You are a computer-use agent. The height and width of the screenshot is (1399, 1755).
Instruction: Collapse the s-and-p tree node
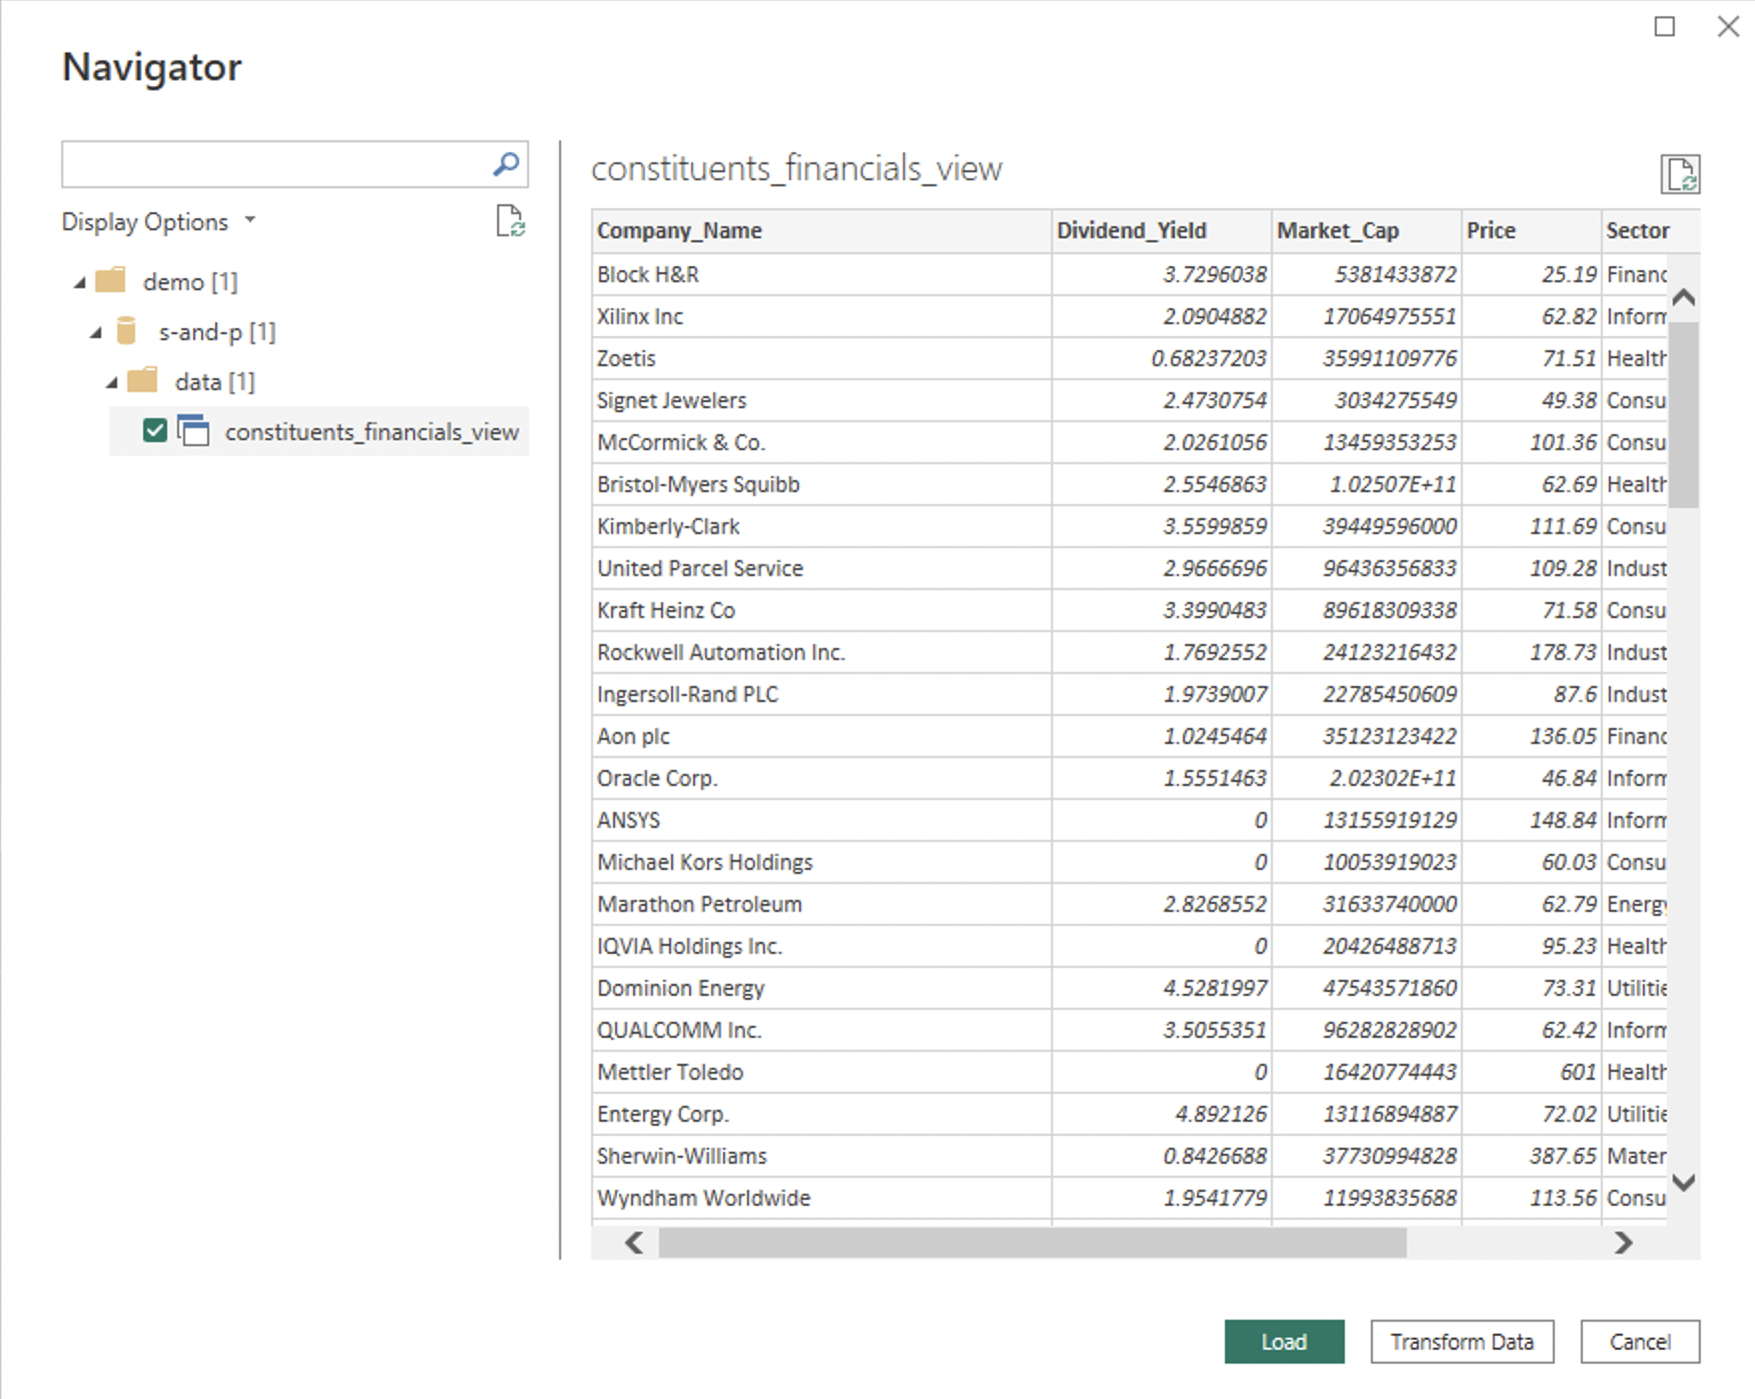coord(96,333)
